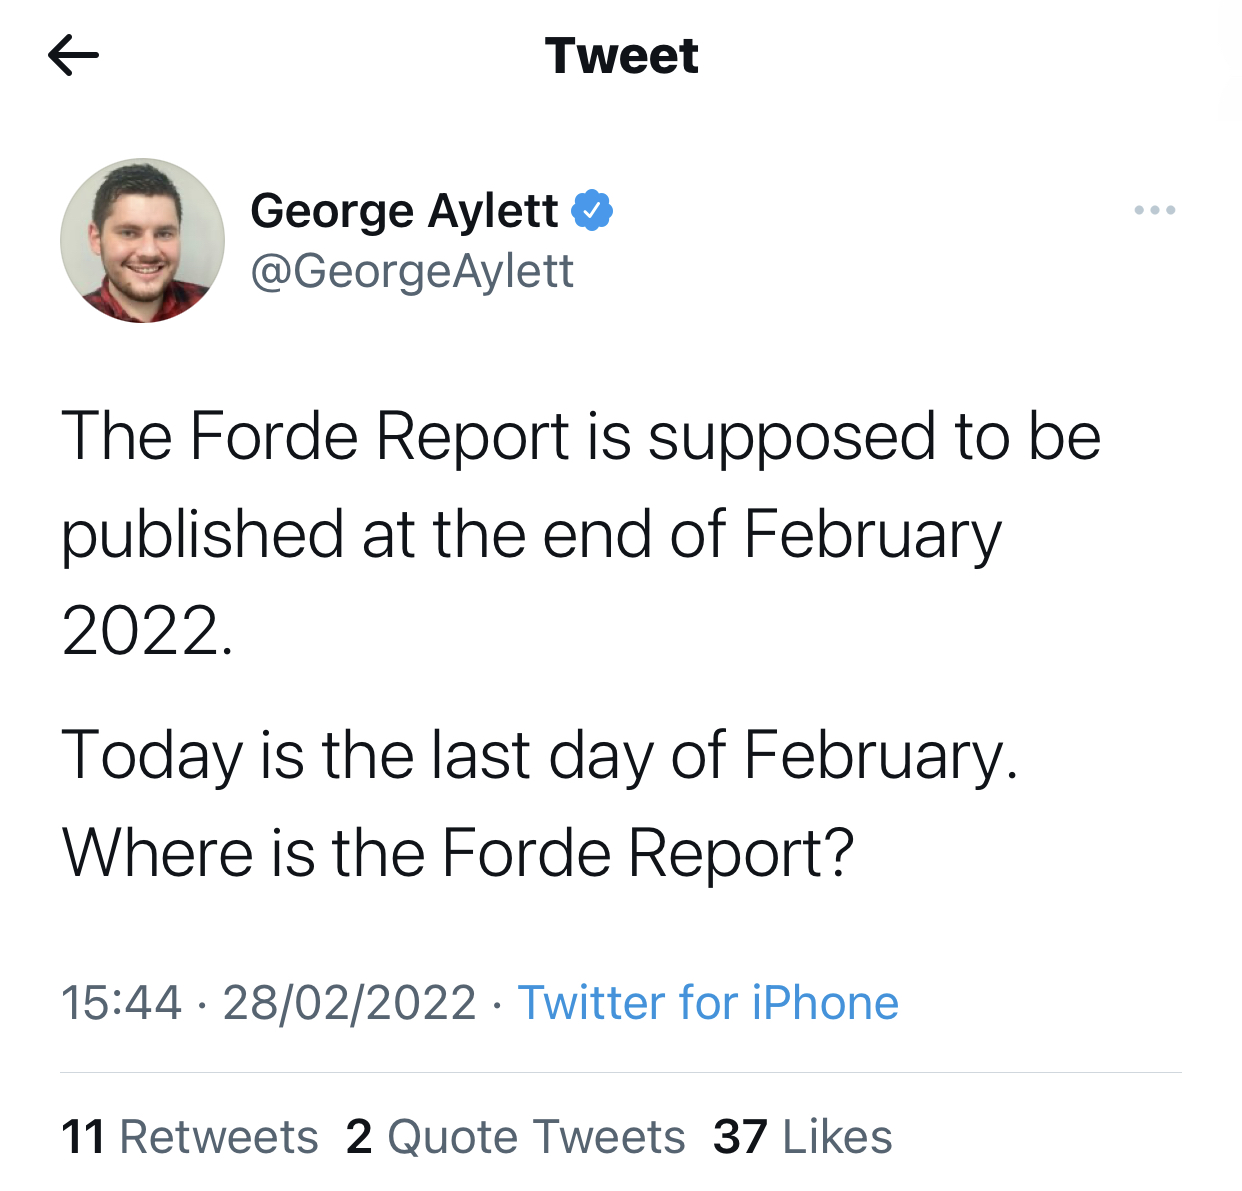Open George Aylett's profile picture
This screenshot has height=1191, width=1242.
[x=143, y=241]
